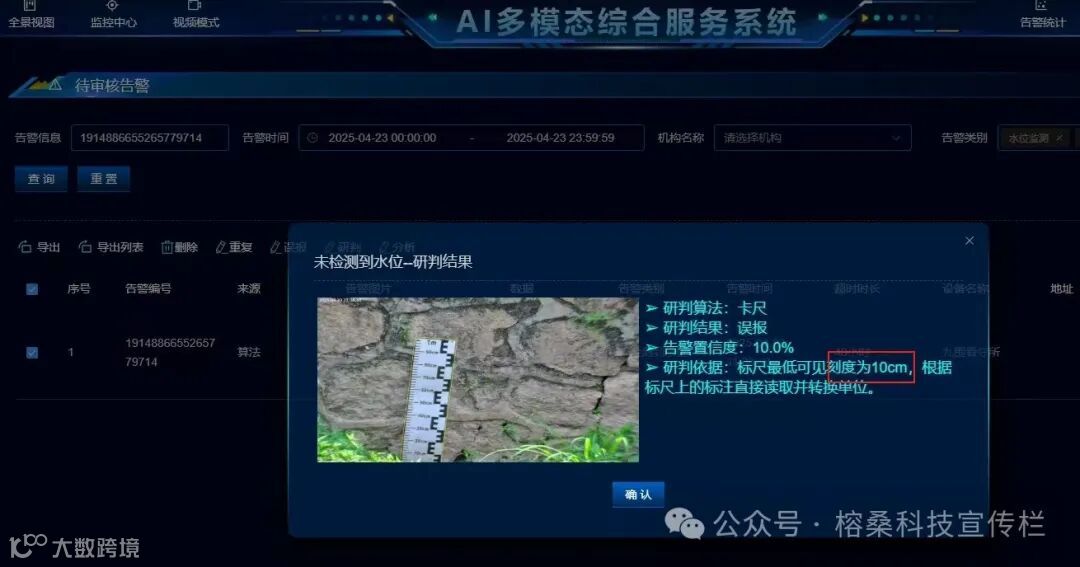This screenshot has width=1080, height=567.
Task: Click the 地址 column header
Action: (1061, 289)
